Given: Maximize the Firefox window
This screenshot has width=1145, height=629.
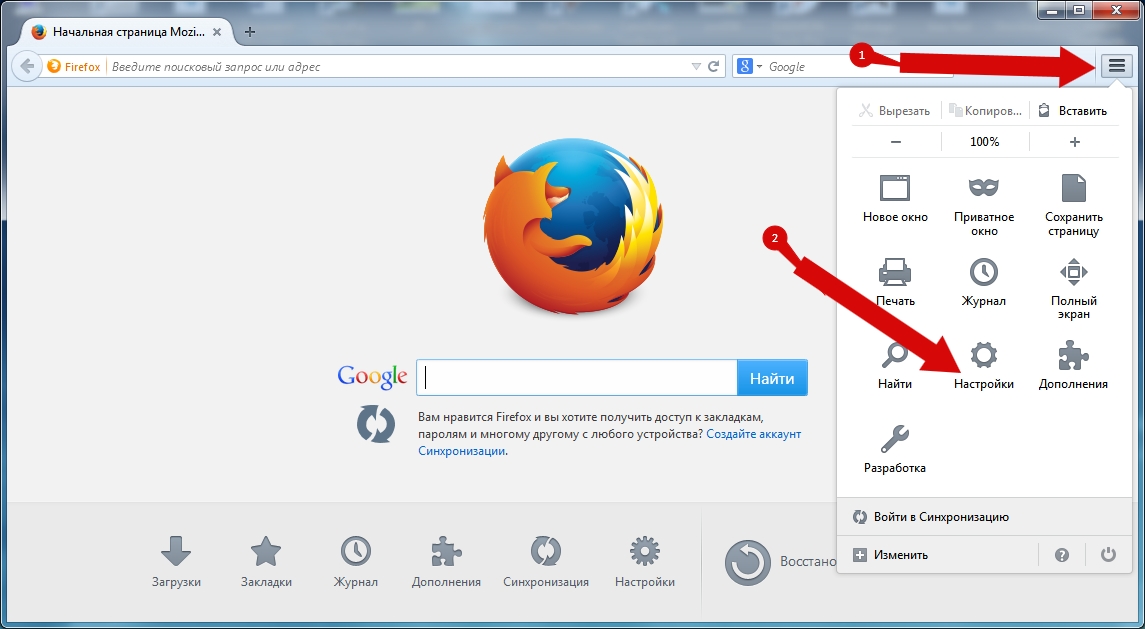Looking at the screenshot, I should pyautogui.click(x=1079, y=9).
